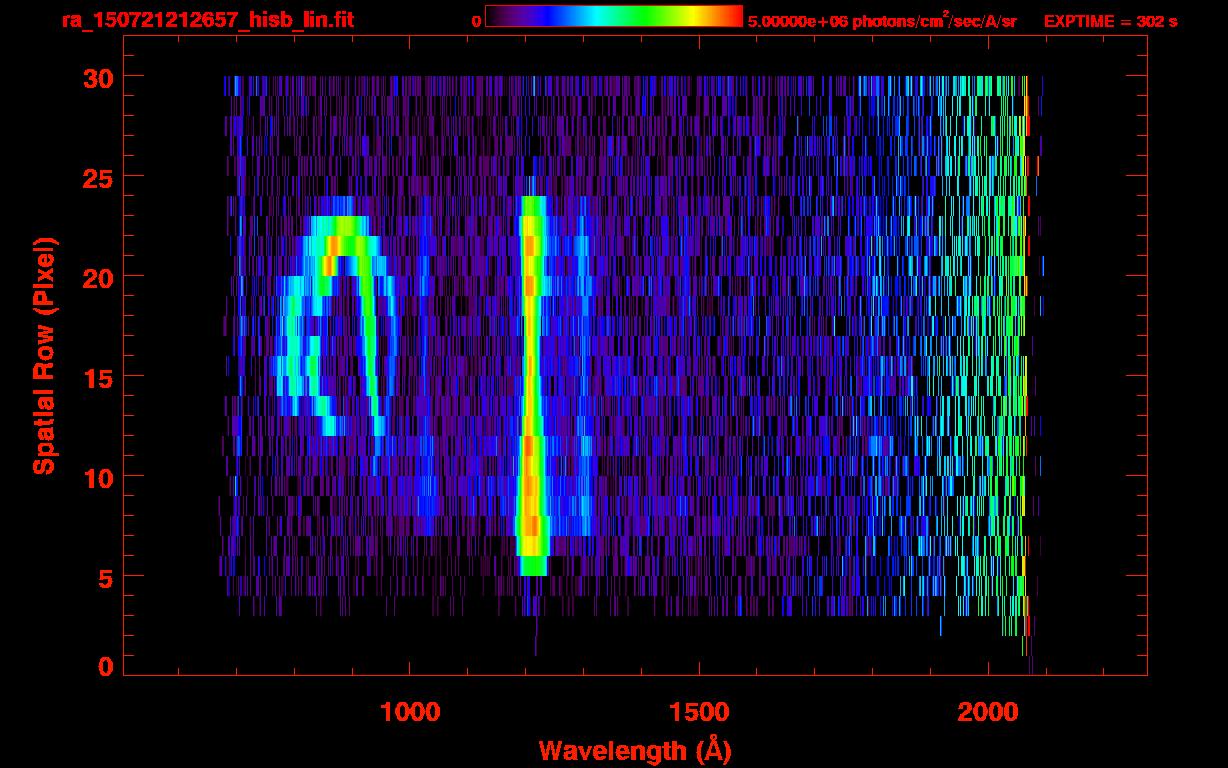The height and width of the screenshot is (768, 1228).
Task: Click the 5.00000e+06 photons/cm²/sec/A/sr label
Action: 882,20
